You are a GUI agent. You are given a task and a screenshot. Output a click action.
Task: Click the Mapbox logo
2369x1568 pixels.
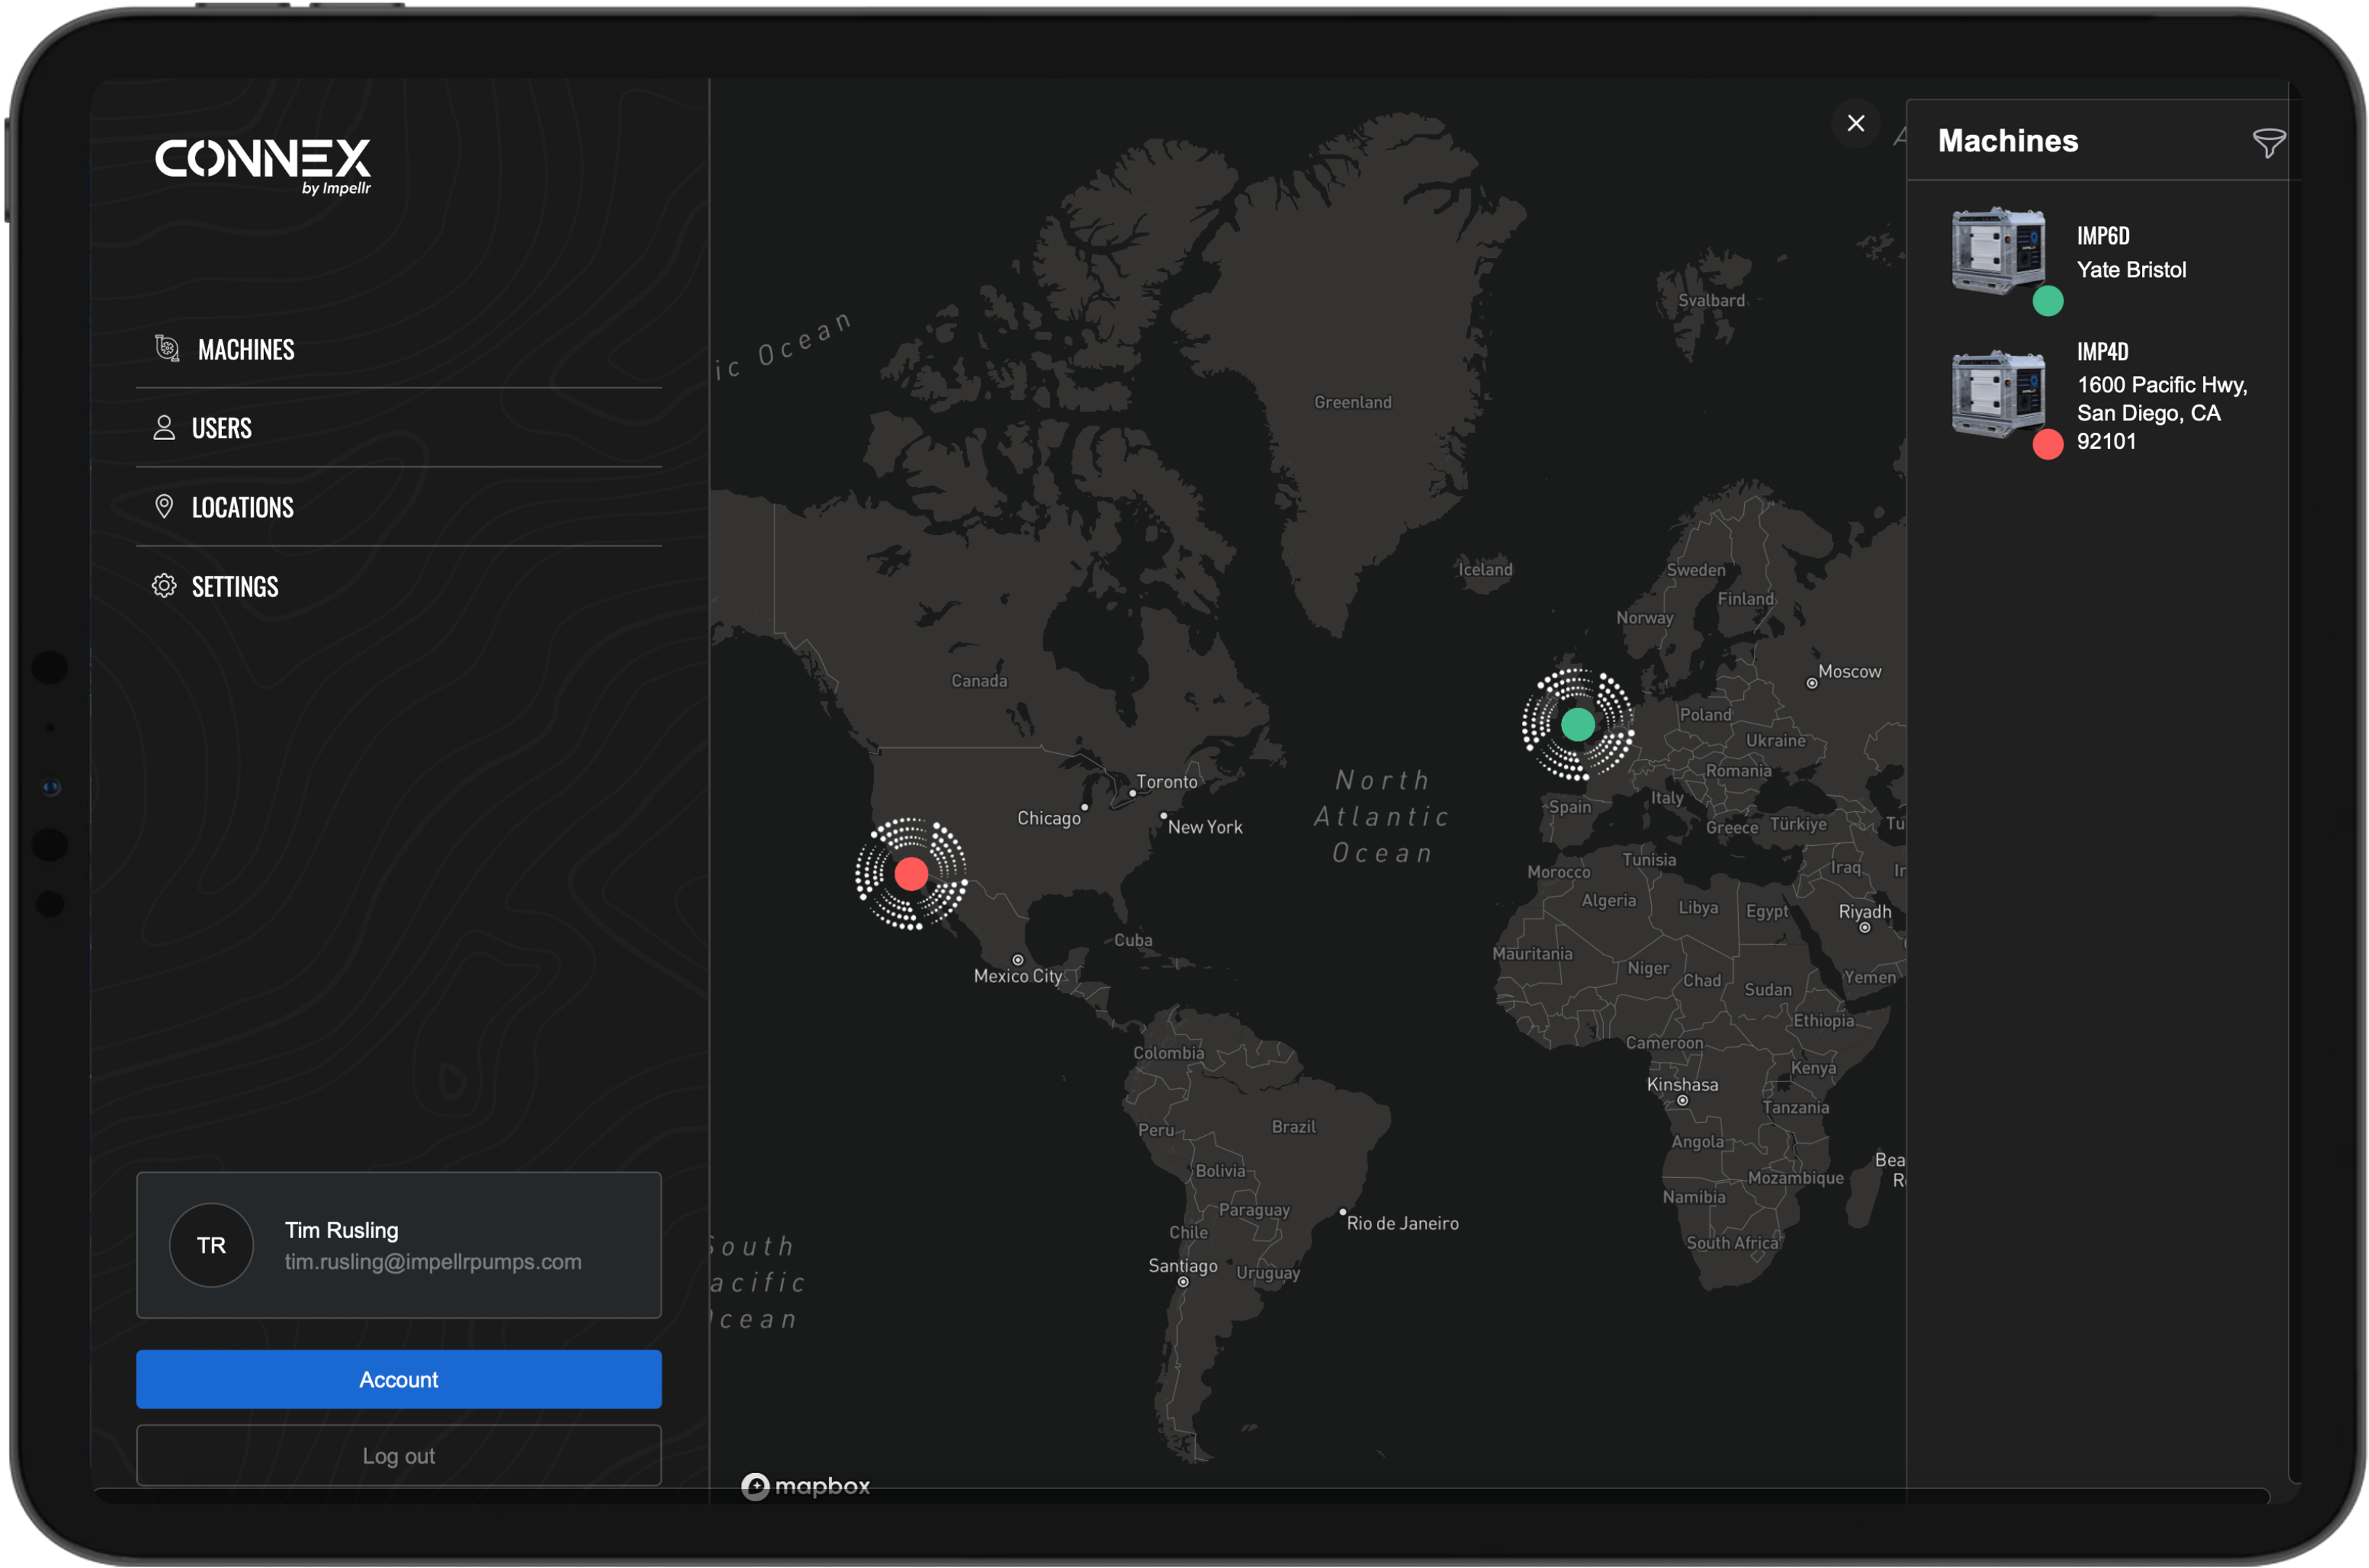click(x=805, y=1486)
